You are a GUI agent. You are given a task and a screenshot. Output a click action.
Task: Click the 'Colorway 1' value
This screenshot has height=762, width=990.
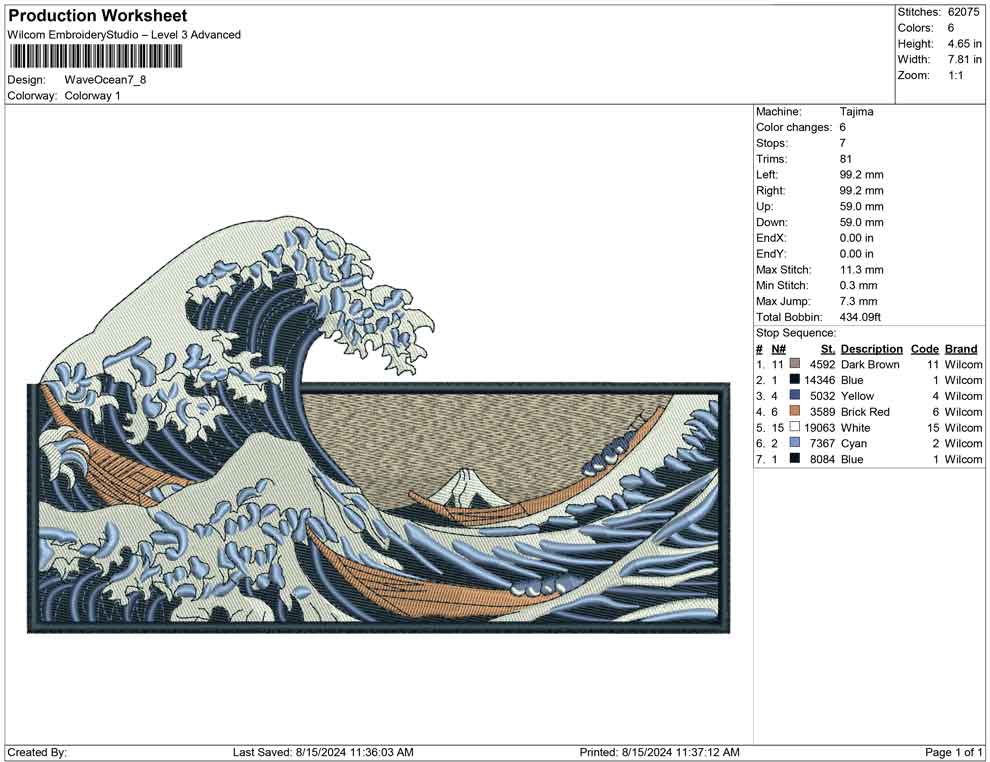pos(92,96)
